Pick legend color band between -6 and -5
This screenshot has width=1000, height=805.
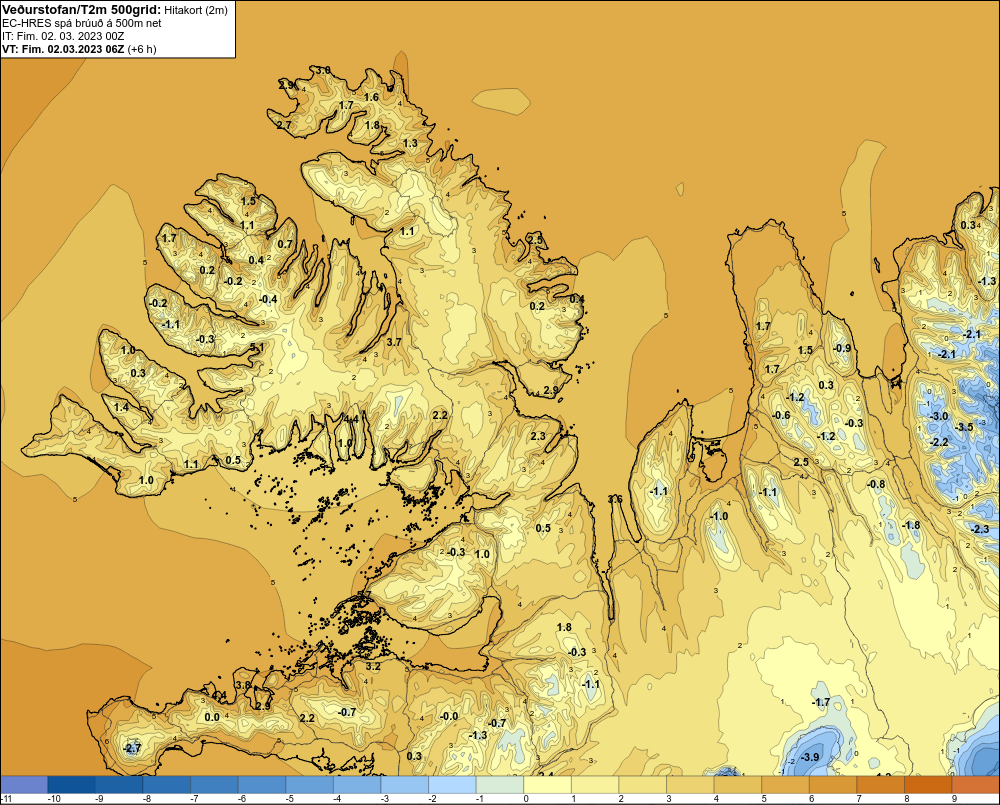tap(261, 784)
